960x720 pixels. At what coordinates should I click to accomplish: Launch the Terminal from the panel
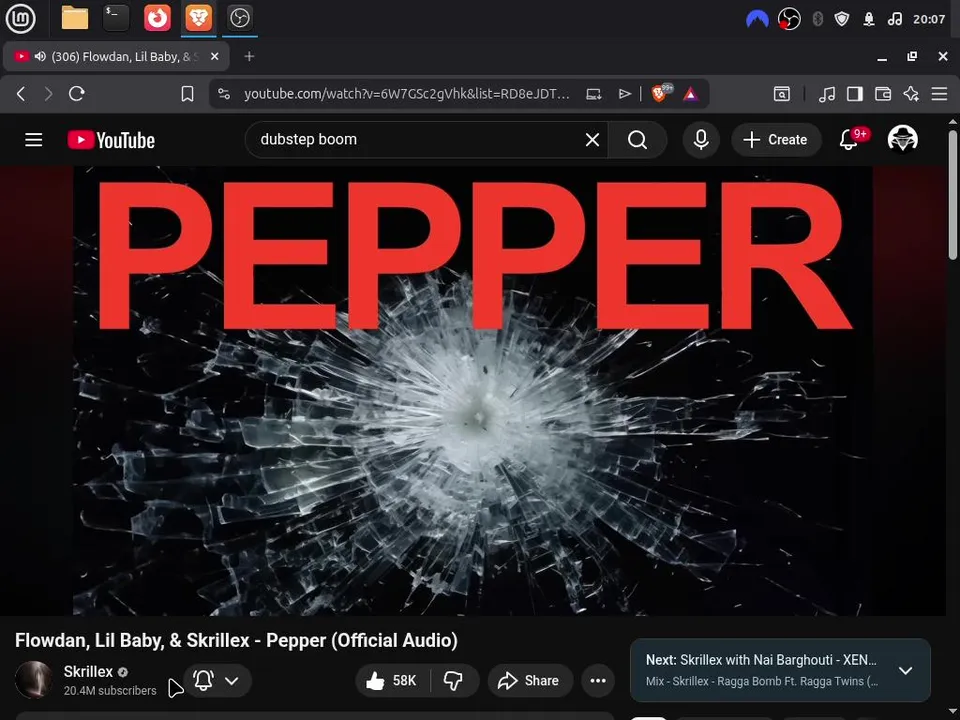(116, 18)
